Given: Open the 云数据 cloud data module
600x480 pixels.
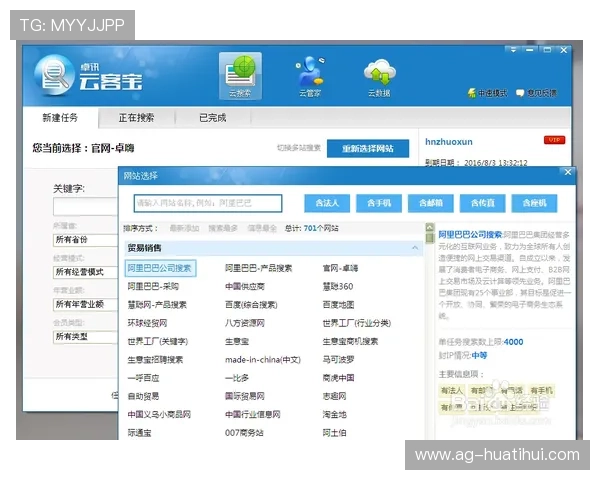Looking at the screenshot, I should point(380,77).
